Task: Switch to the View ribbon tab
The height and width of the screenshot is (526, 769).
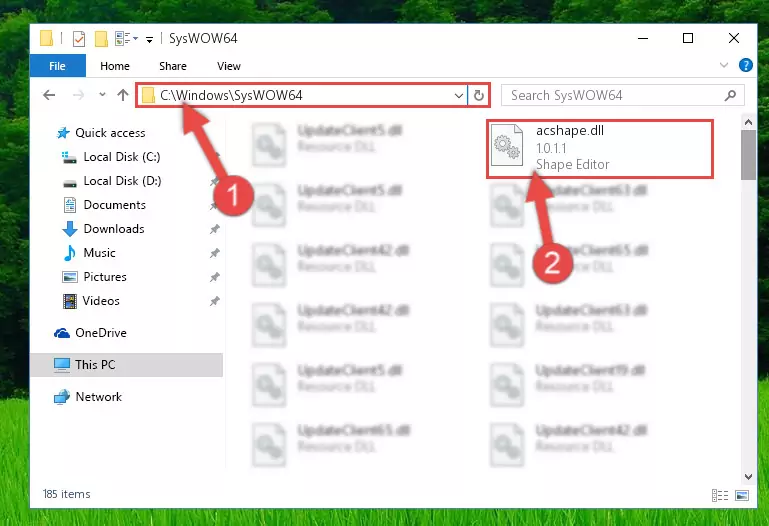Action: point(229,66)
